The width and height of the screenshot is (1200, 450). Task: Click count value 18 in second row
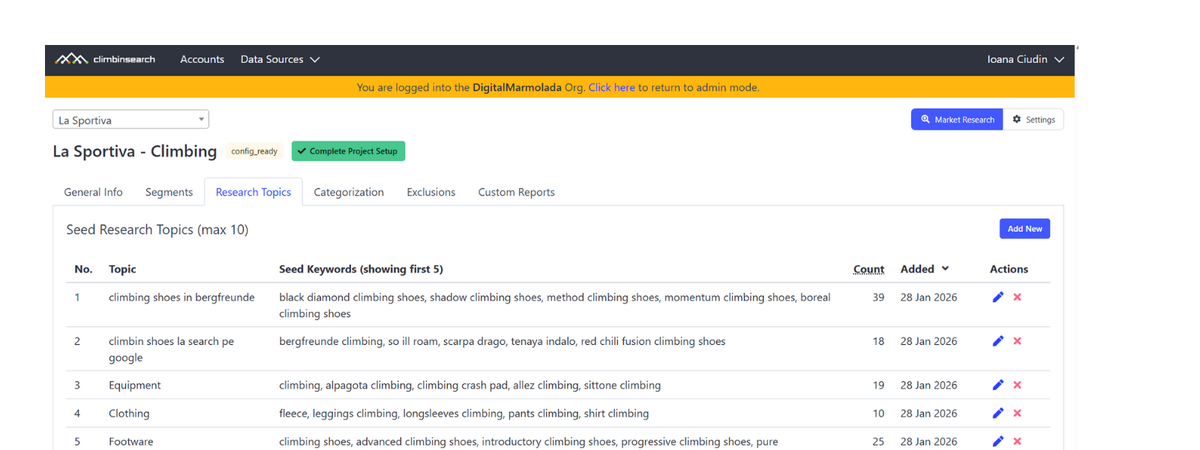[x=878, y=341]
